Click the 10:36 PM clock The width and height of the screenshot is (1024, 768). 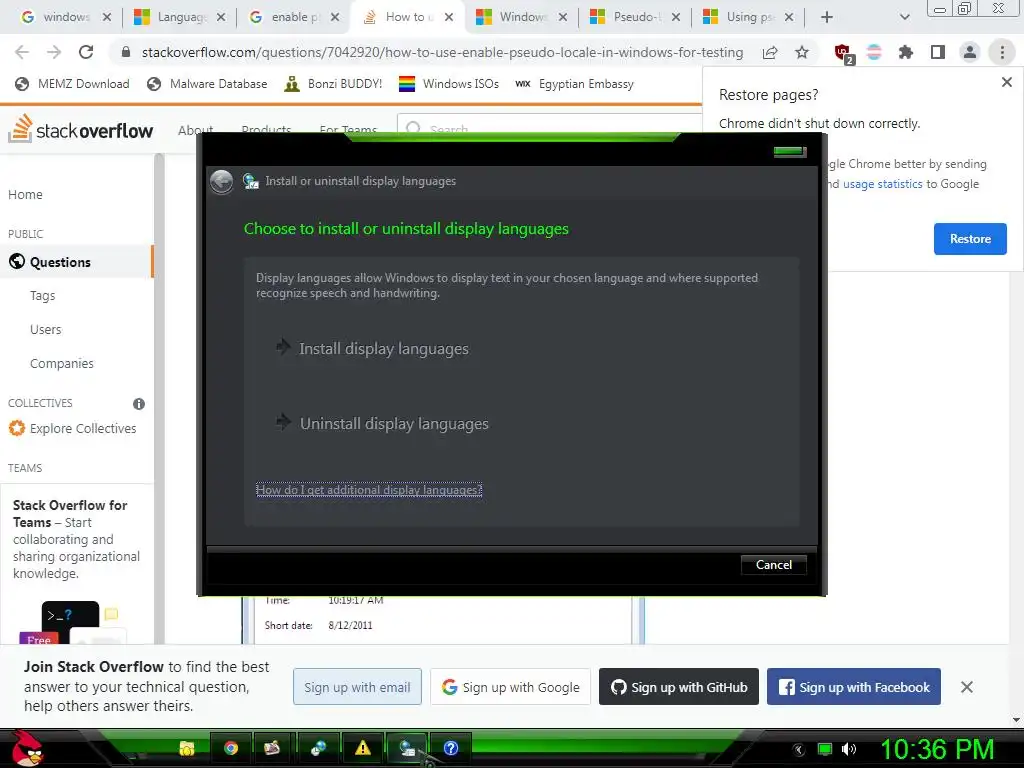click(x=938, y=749)
